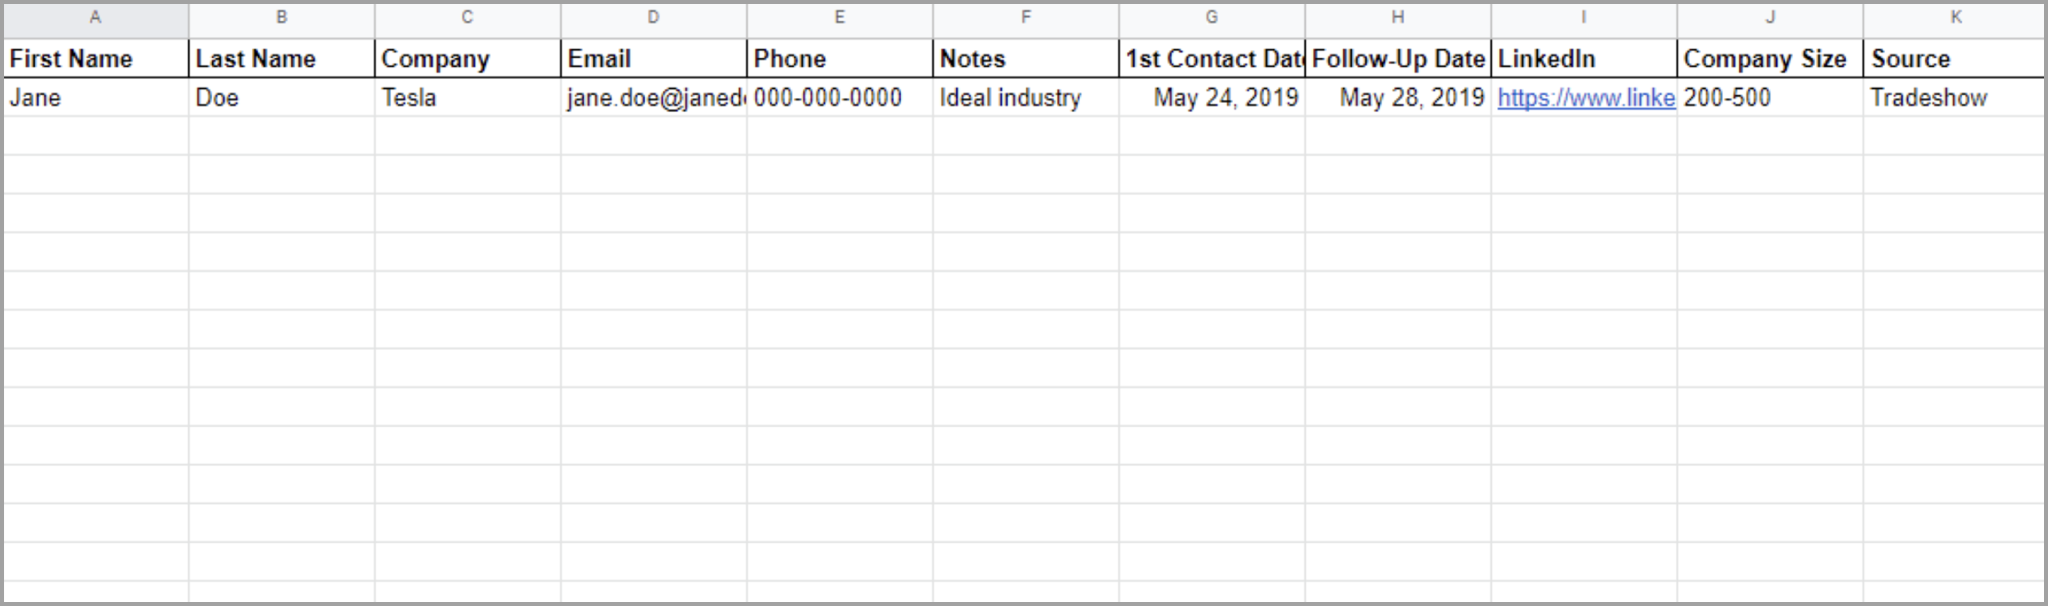This screenshot has height=606, width=2048.
Task: Select column K header
Action: click(x=1955, y=18)
